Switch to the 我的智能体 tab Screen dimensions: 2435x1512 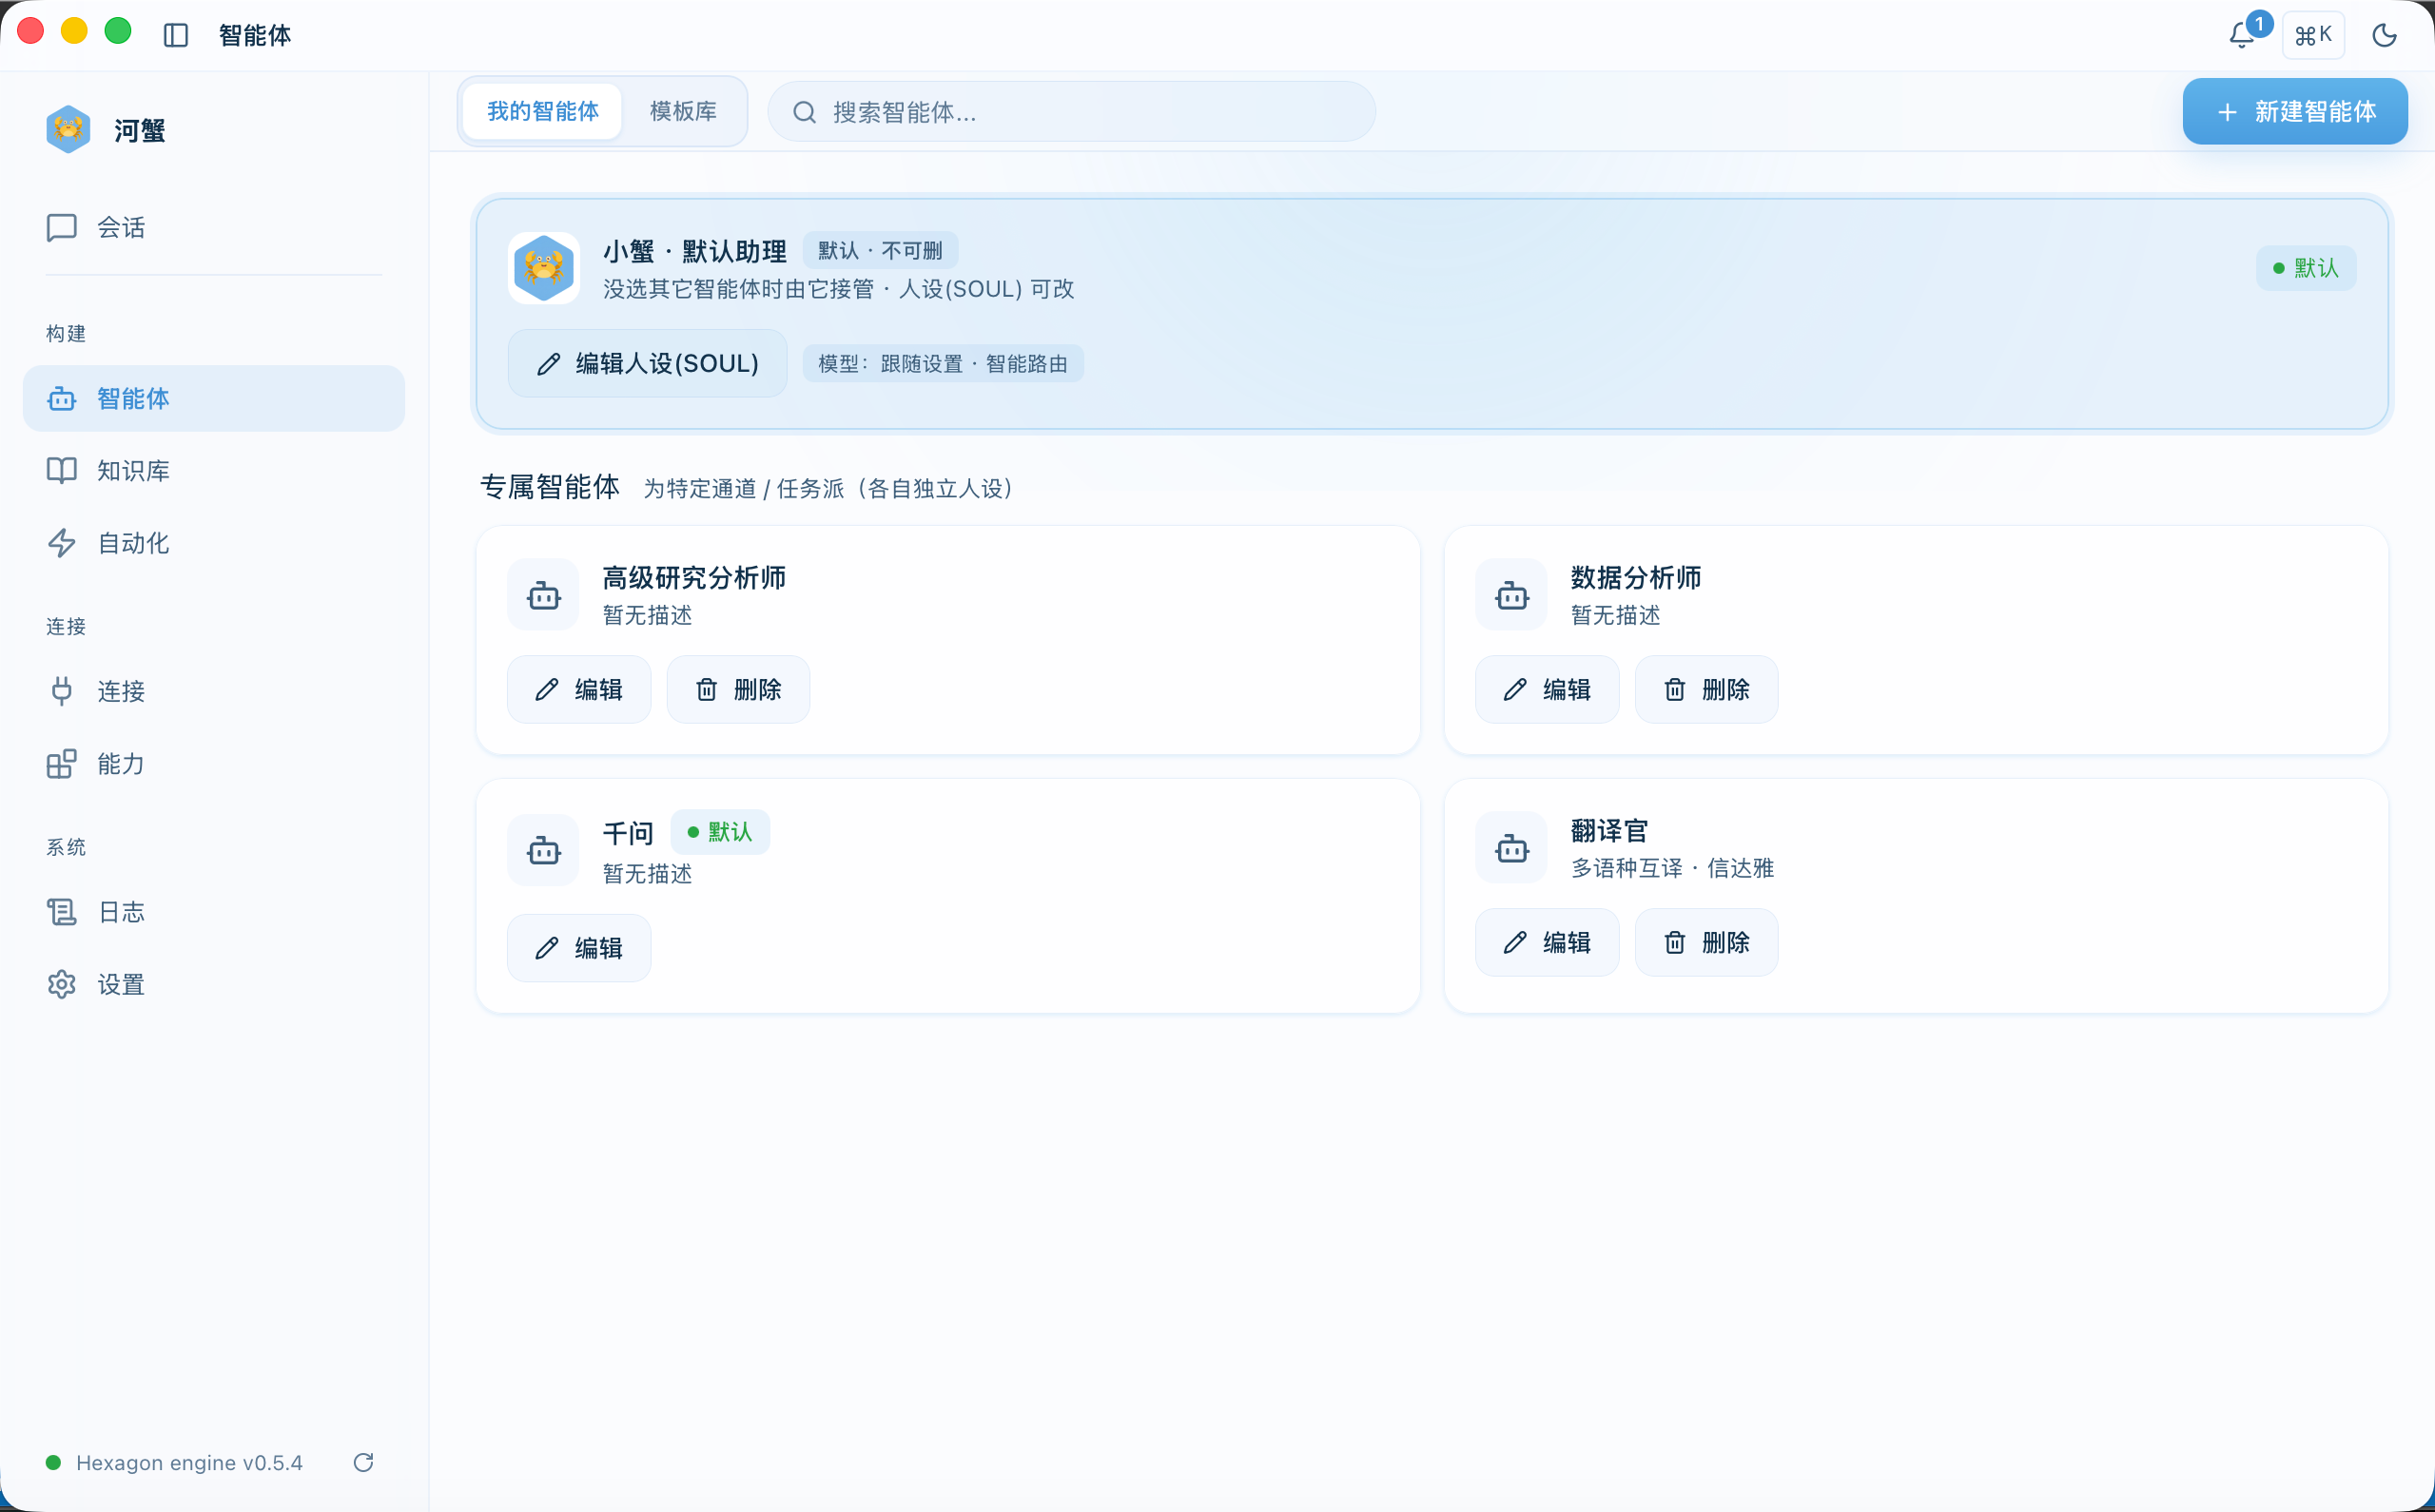click(542, 111)
